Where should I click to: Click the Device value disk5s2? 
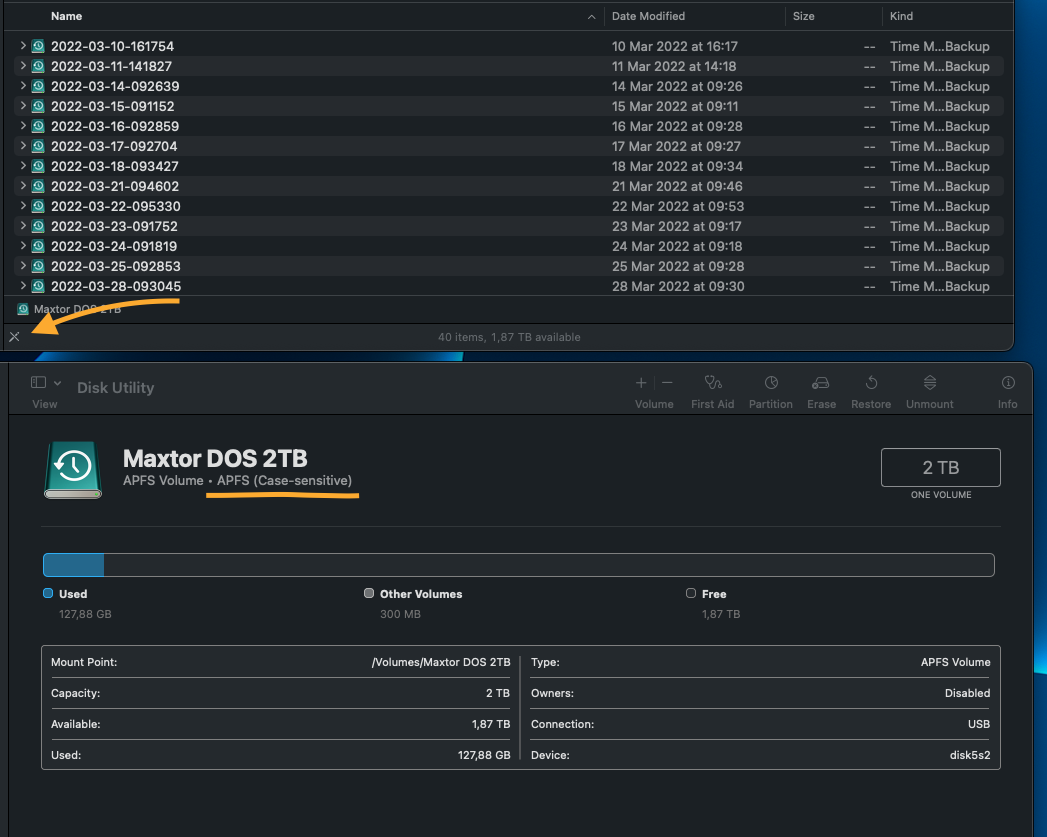click(x=970, y=755)
